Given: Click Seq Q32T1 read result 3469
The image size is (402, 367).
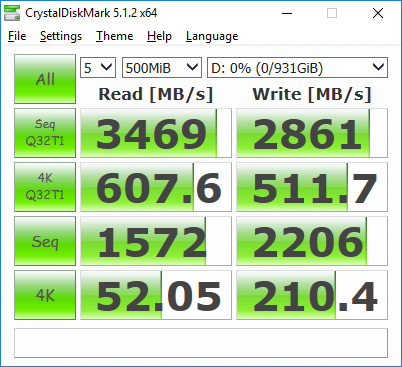Looking at the screenshot, I should 156,133.
